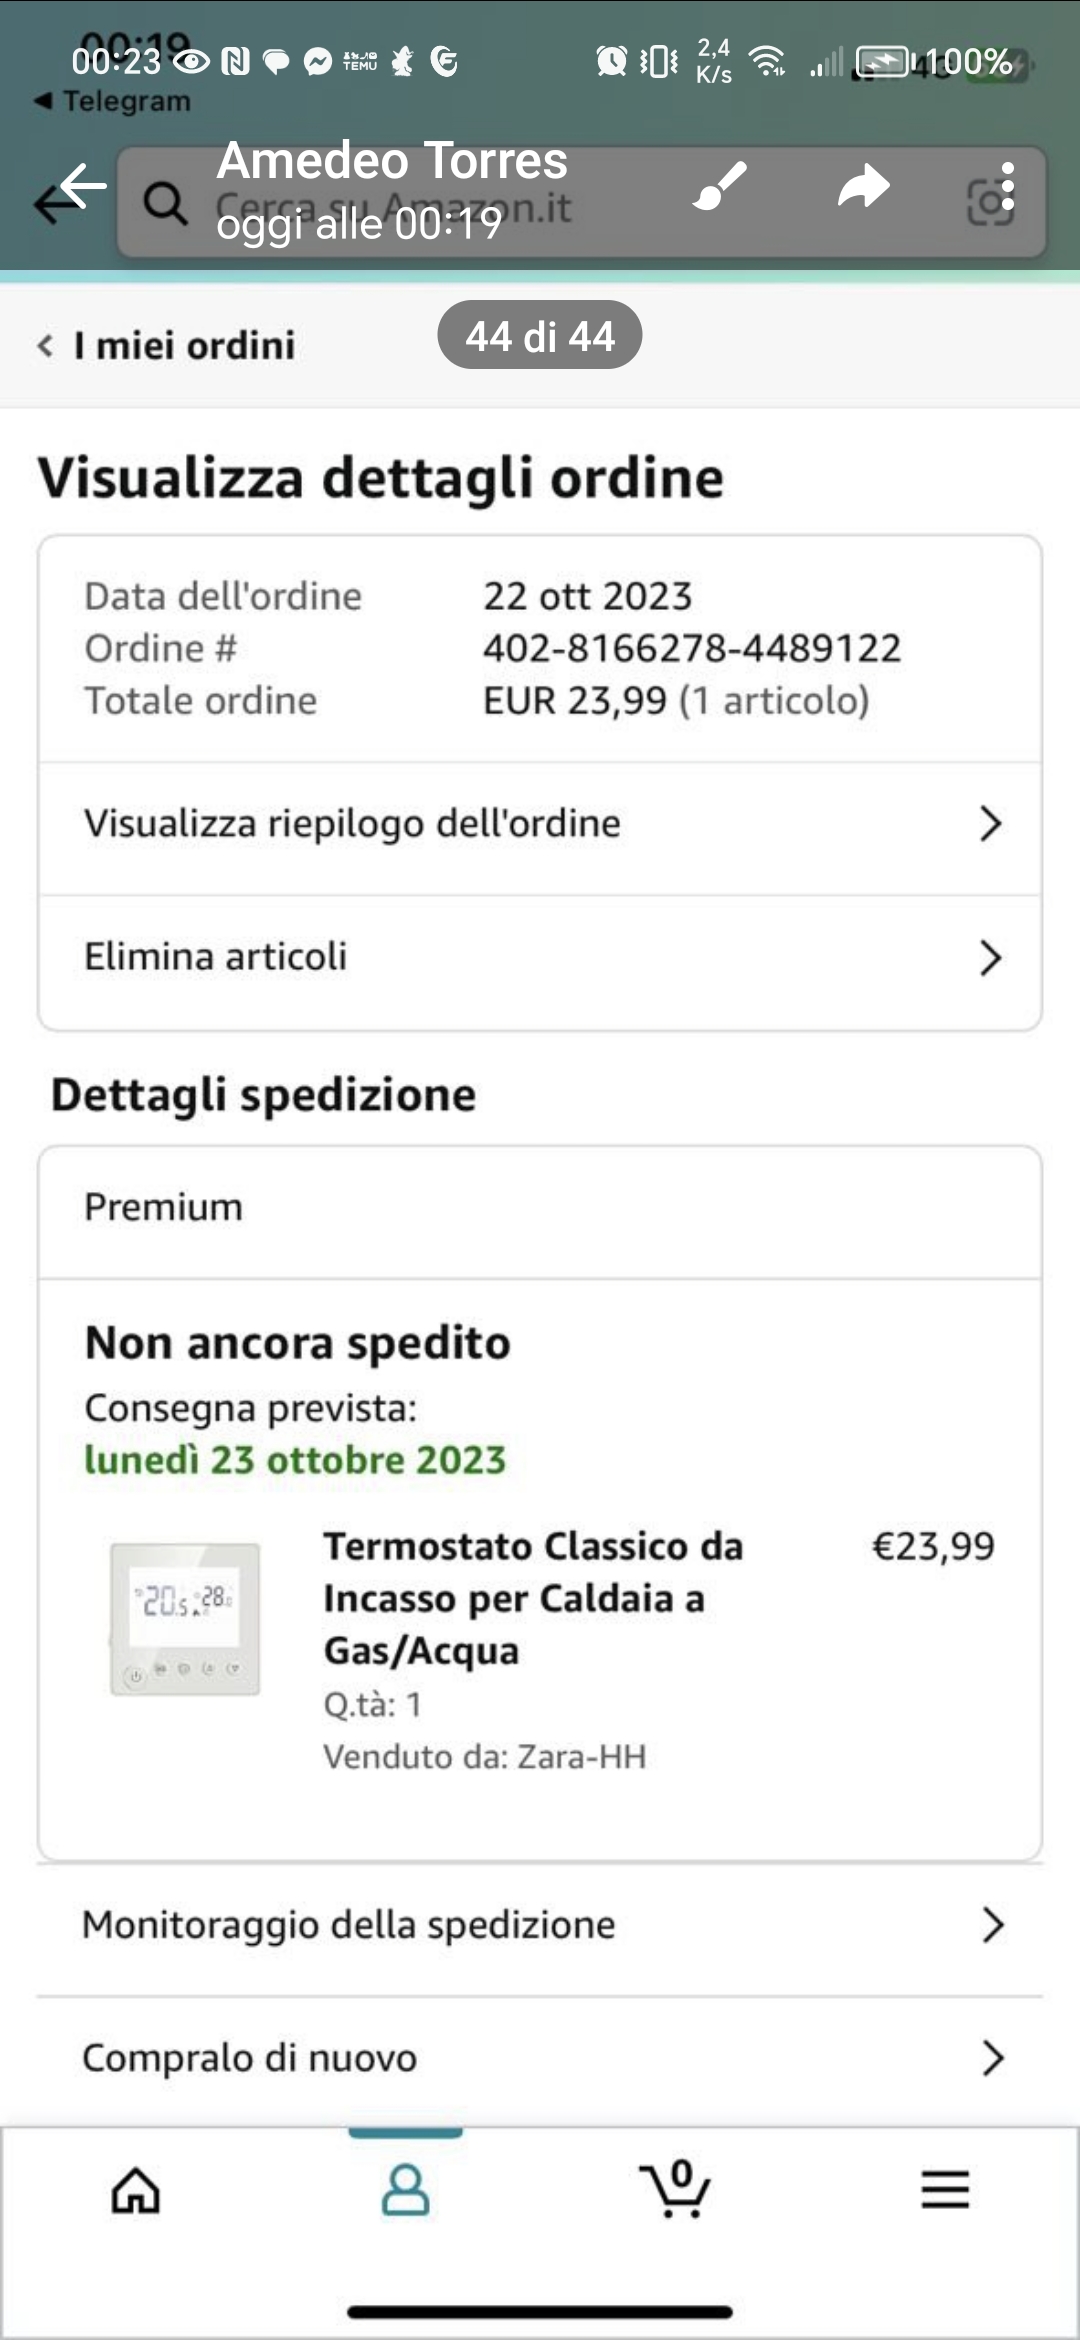This screenshot has width=1080, height=2340.
Task: Open the Home tab icon
Action: click(135, 2191)
